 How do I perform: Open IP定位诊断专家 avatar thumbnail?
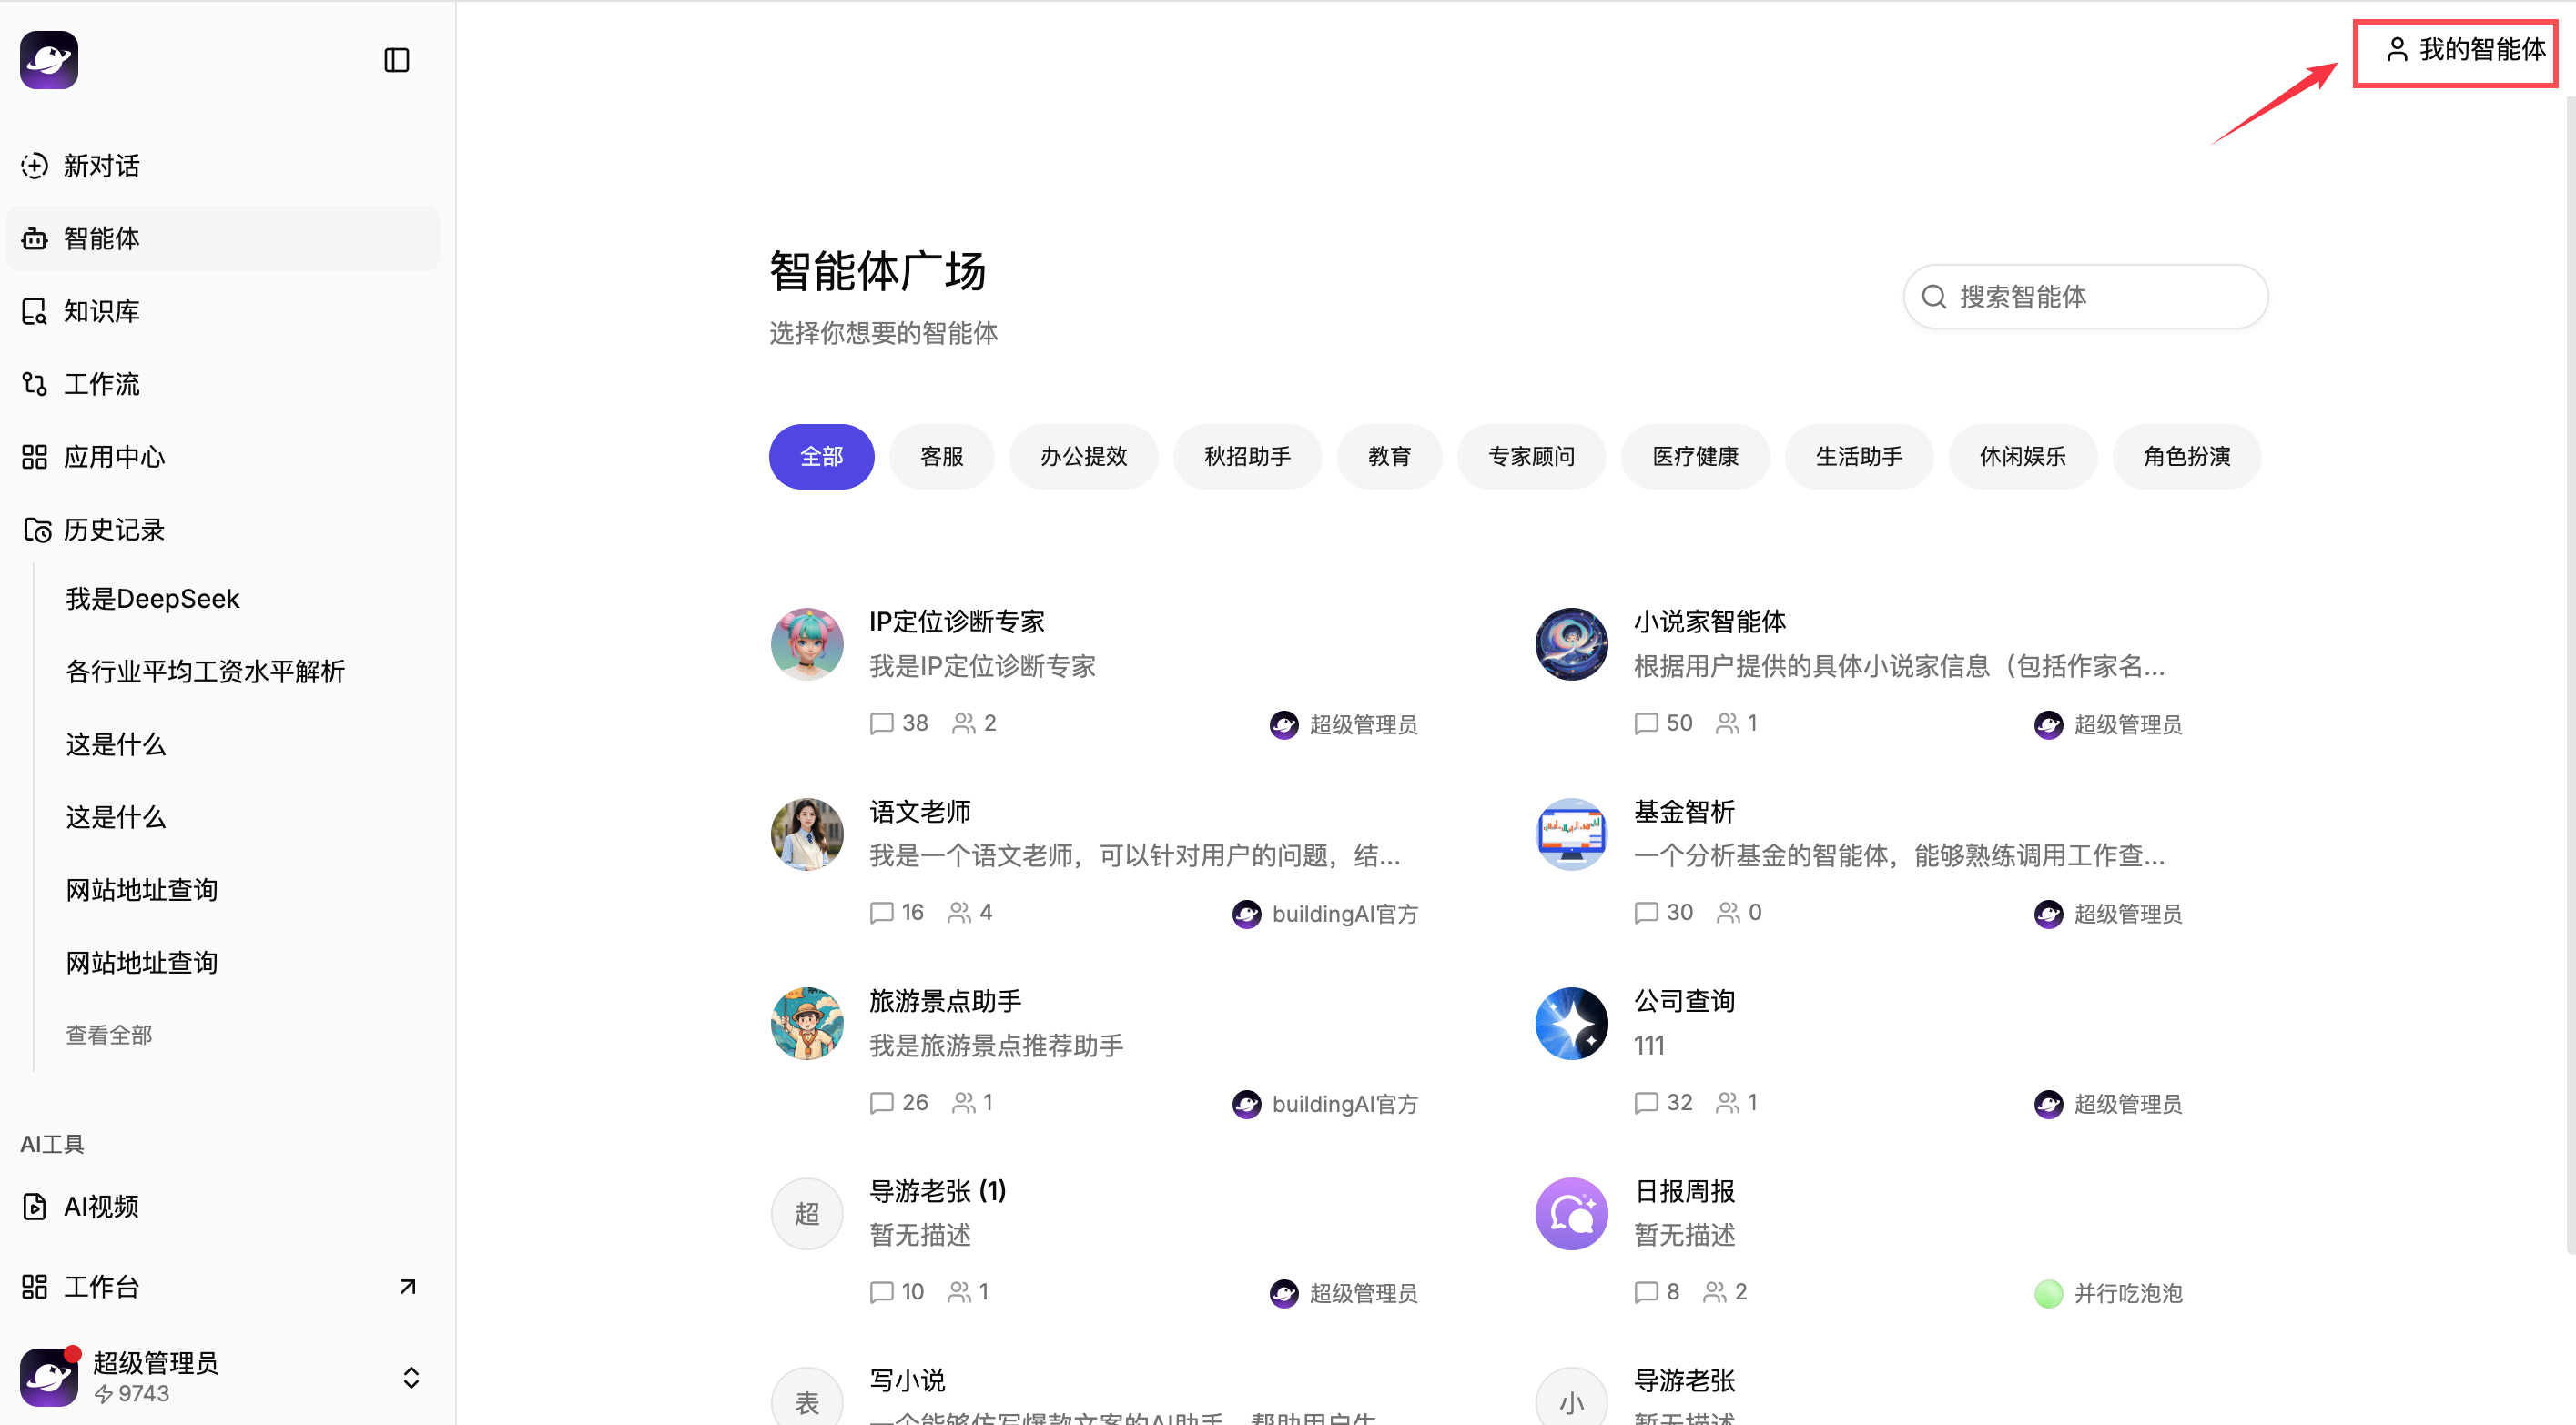(807, 644)
